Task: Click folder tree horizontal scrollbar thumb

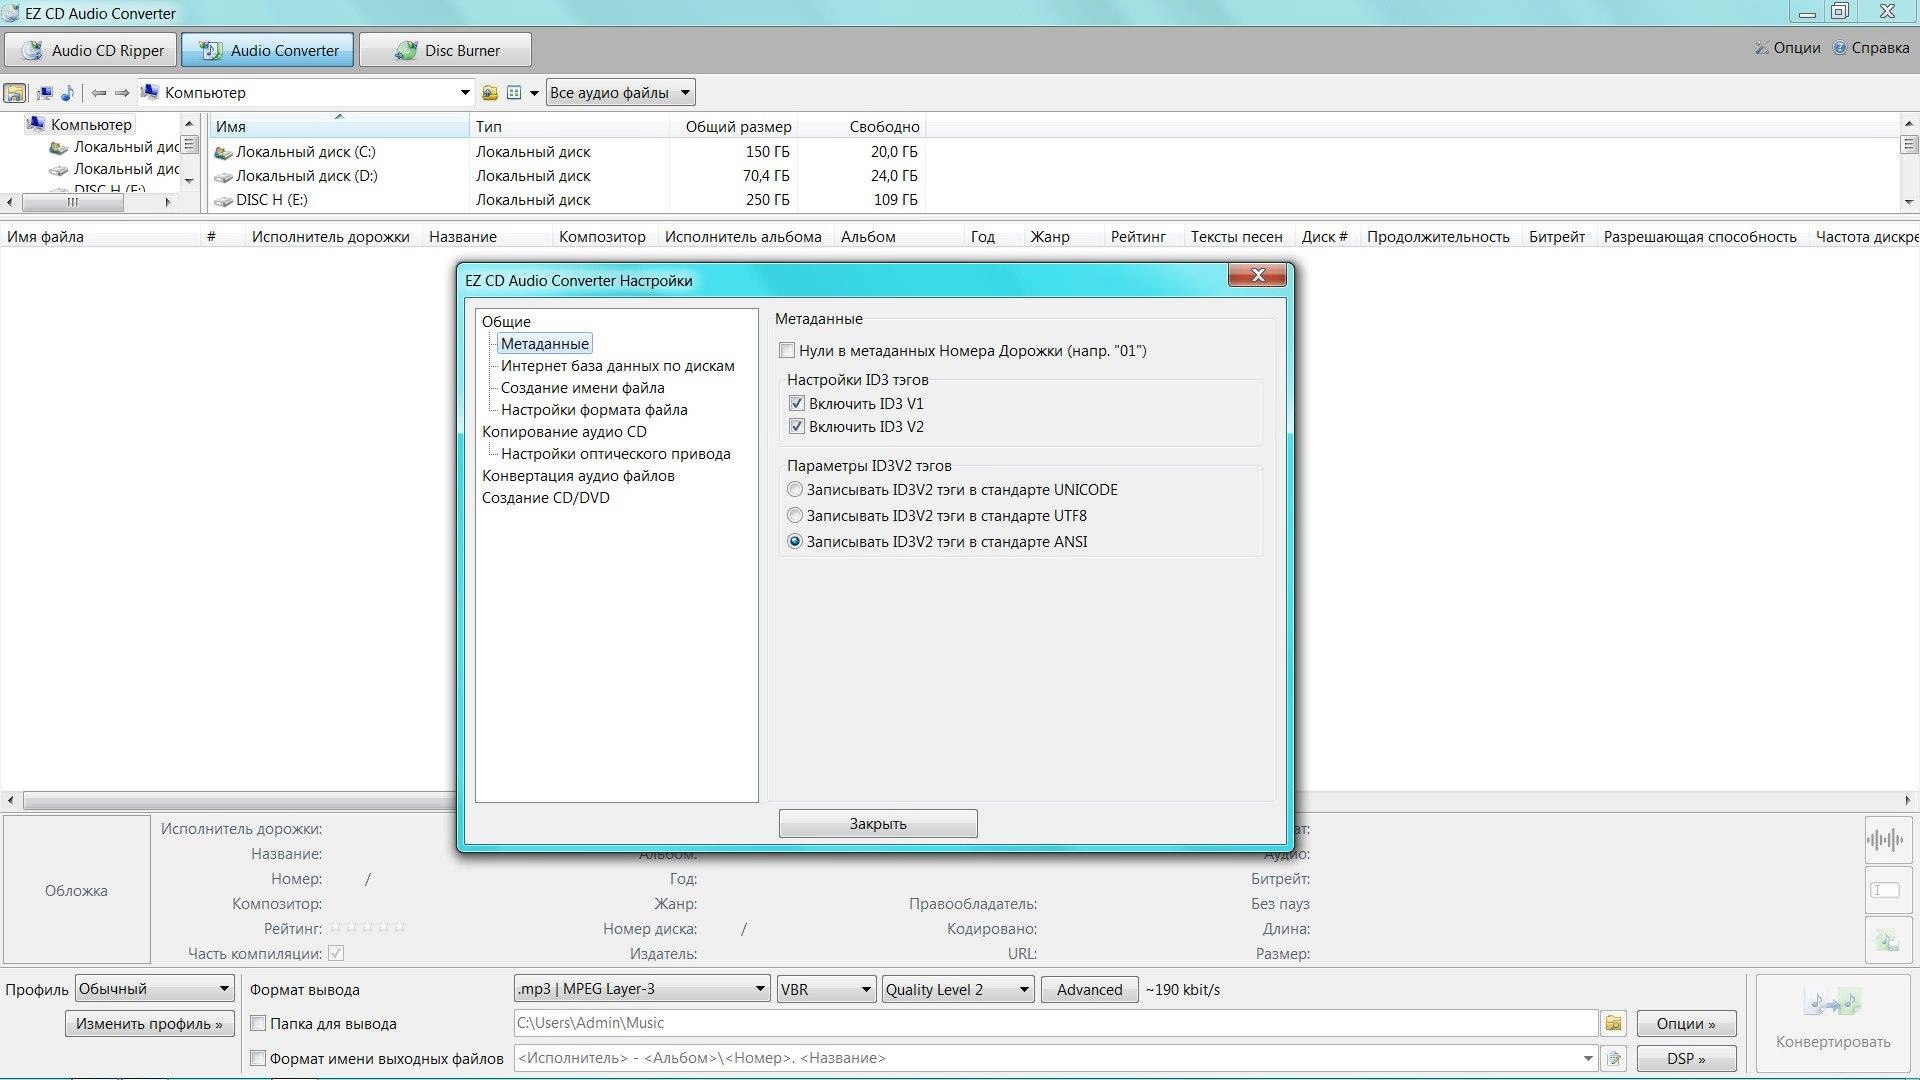Action: pyautogui.click(x=72, y=202)
